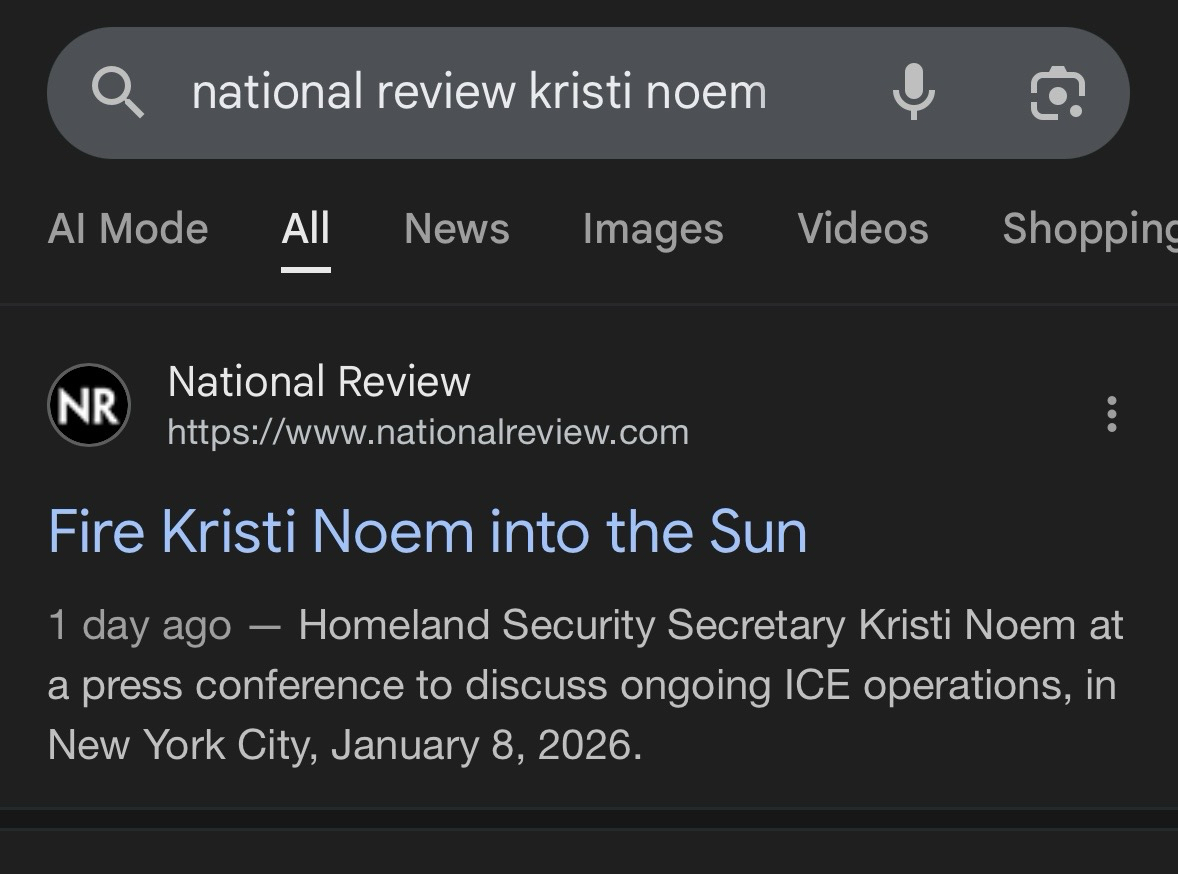This screenshot has width=1178, height=874.
Task: Start voice search with the microphone icon
Action: click(913, 92)
